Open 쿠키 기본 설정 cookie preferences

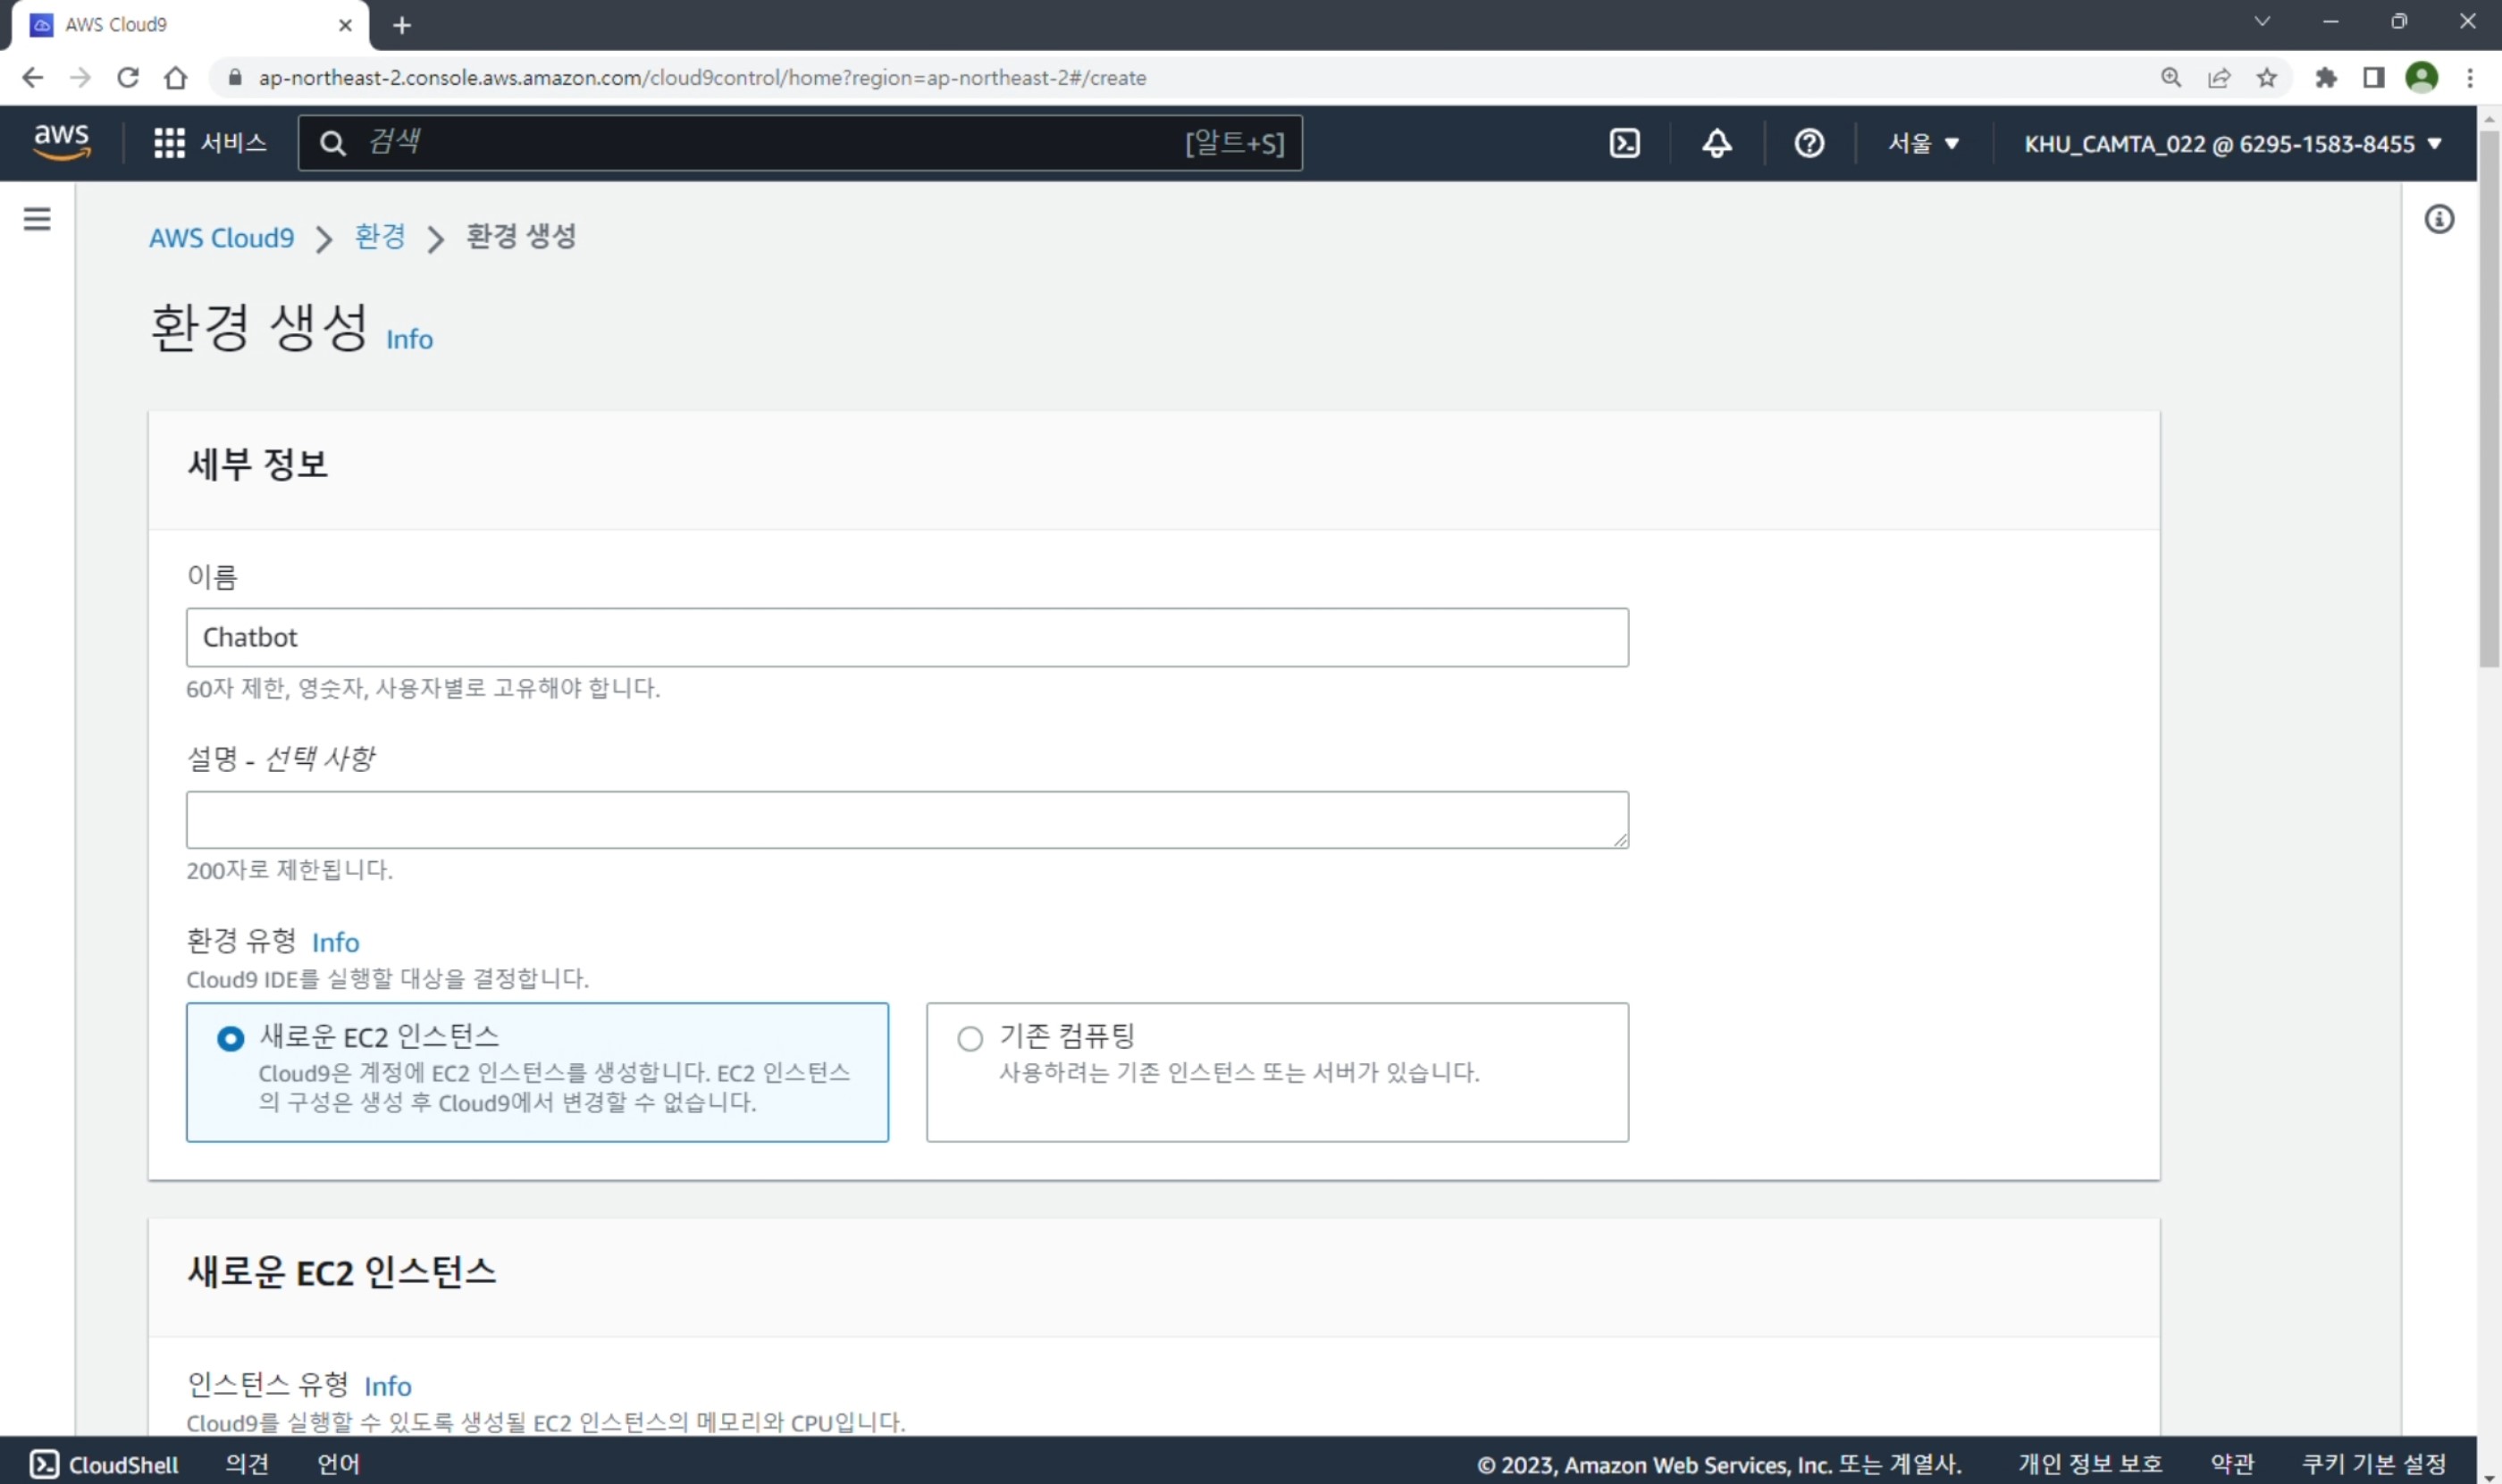[x=2373, y=1464]
